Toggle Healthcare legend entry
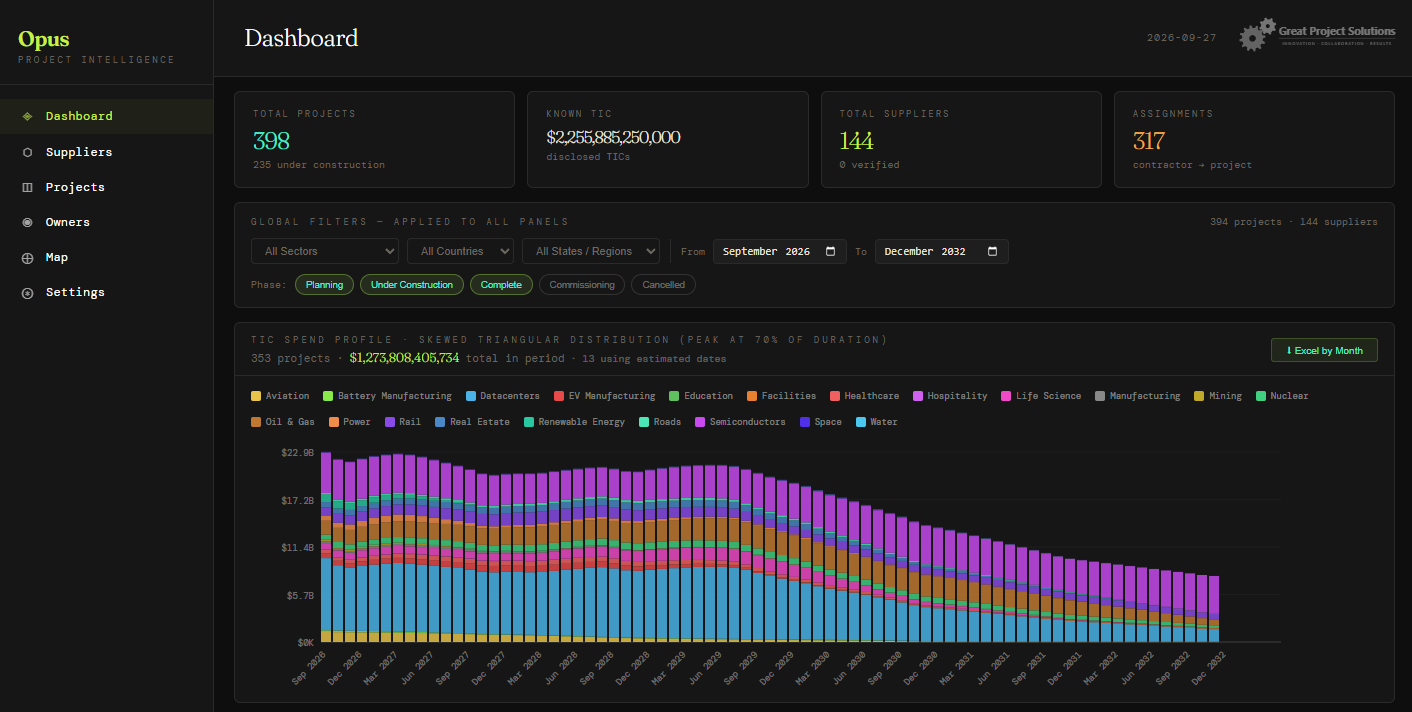 [864, 396]
